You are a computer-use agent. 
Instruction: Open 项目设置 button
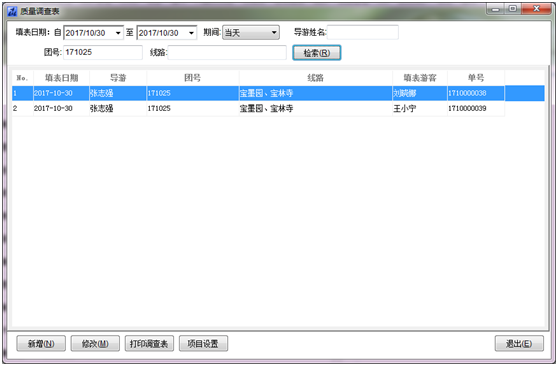(203, 344)
